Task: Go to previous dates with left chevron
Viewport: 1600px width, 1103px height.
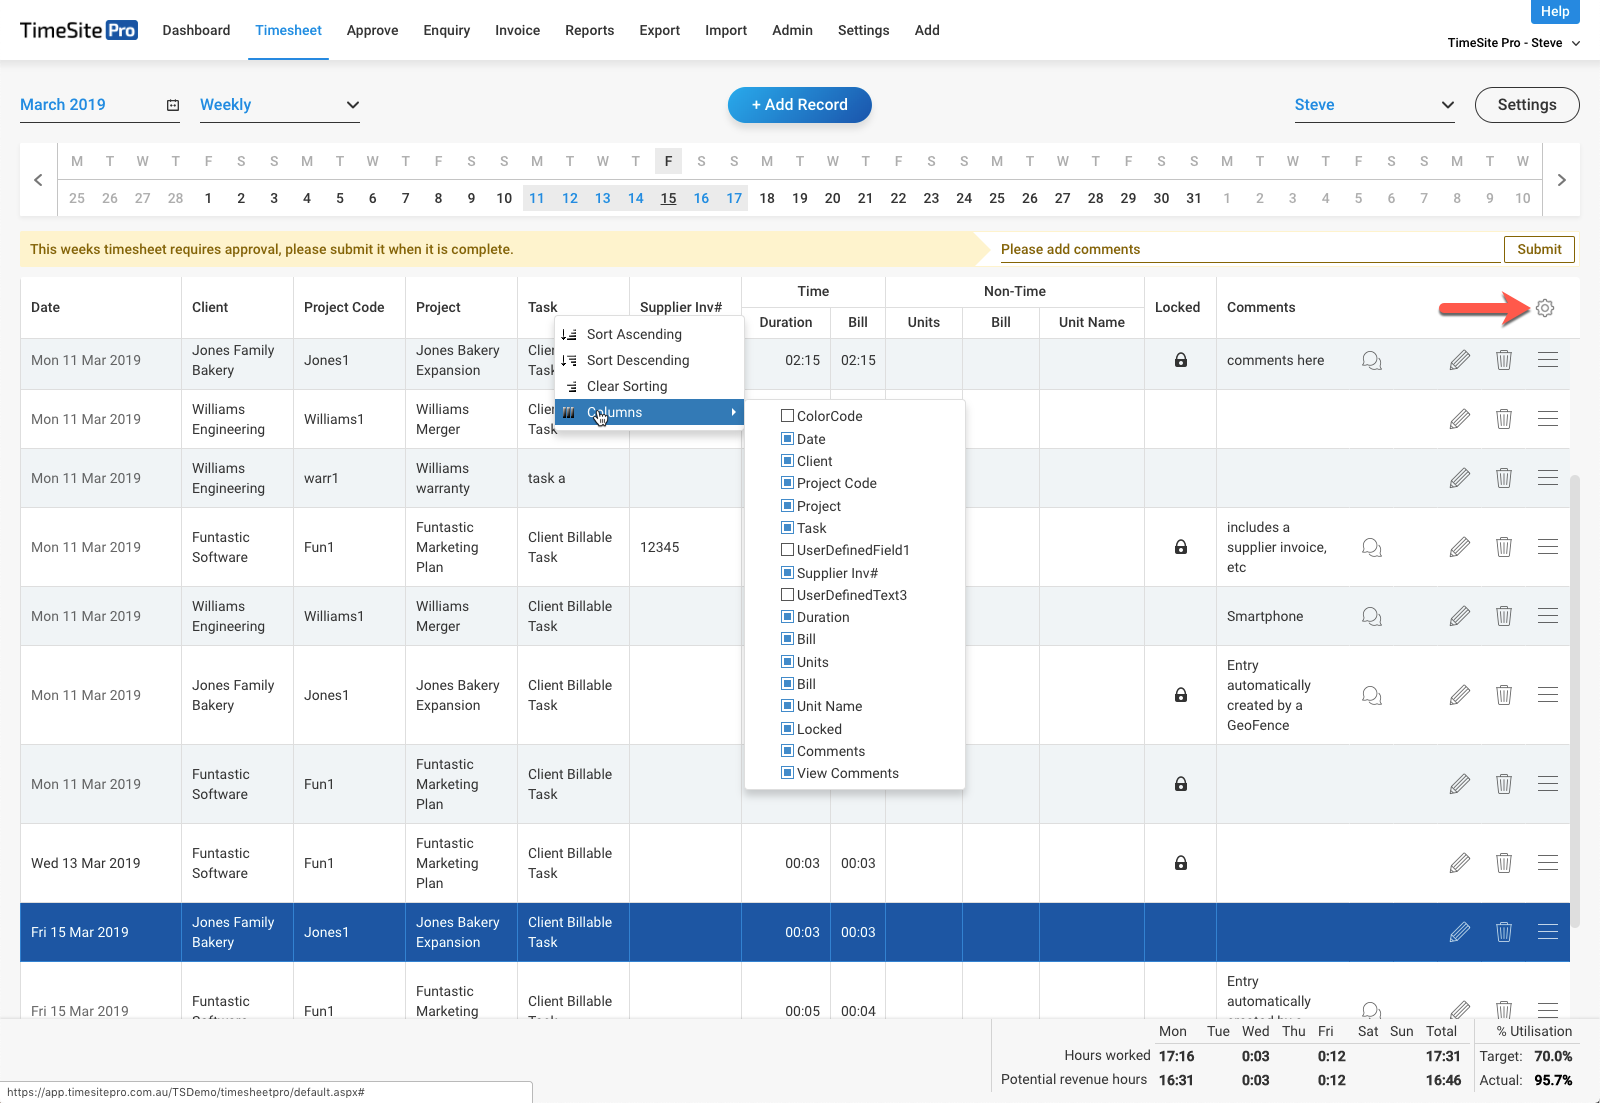Action: (38, 180)
